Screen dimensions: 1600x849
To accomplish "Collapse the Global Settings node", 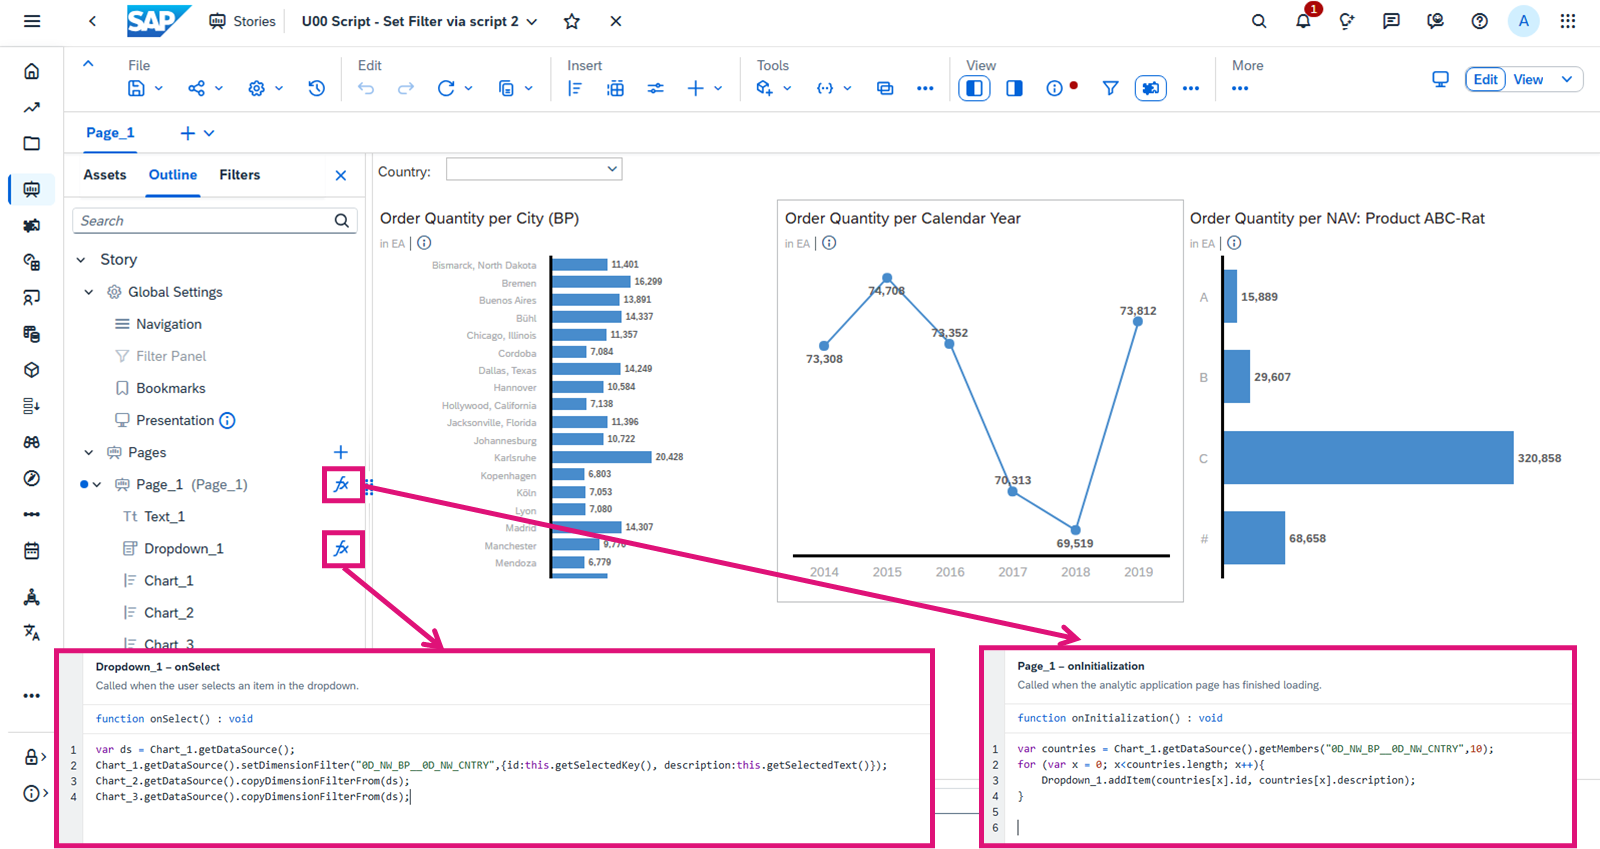I will [89, 292].
